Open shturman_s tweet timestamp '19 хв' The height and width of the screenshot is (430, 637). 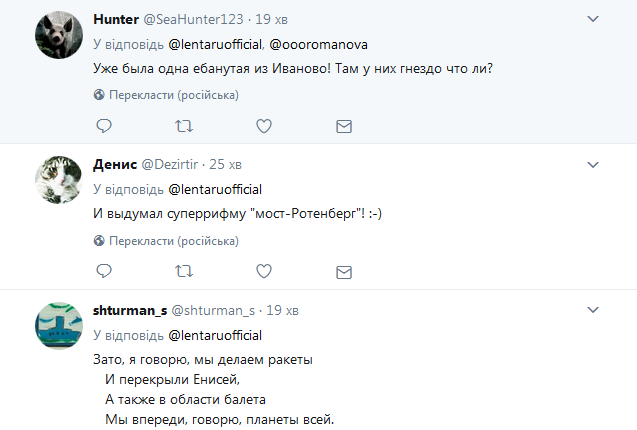coord(283,309)
